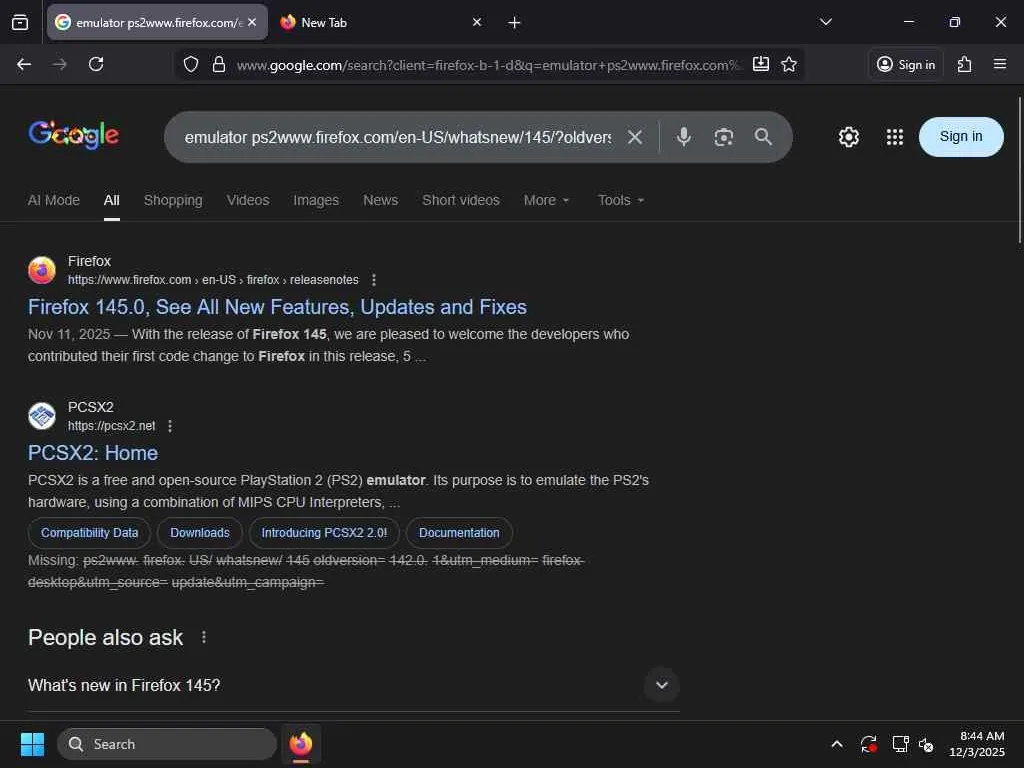
Task: Open tracking protection shield icon
Action: [191, 64]
